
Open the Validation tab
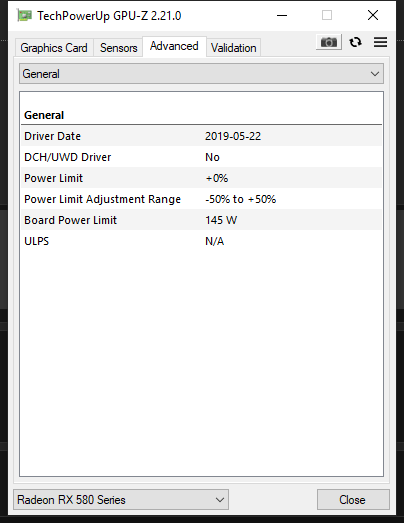234,48
